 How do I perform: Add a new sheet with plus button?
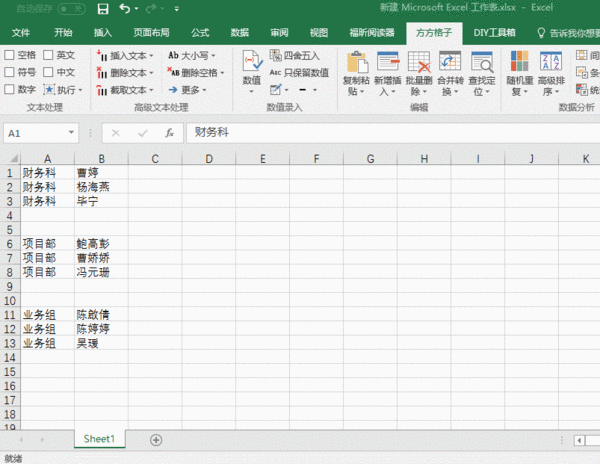[x=156, y=439]
